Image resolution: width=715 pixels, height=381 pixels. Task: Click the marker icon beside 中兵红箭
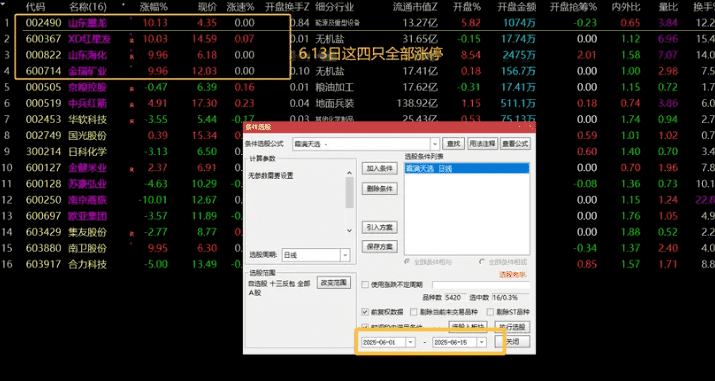(x=132, y=105)
